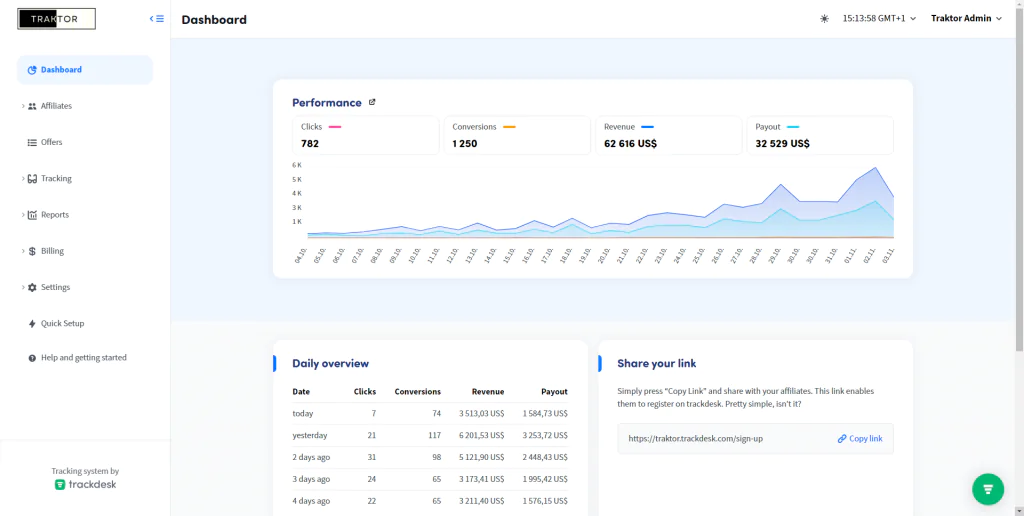The width and height of the screenshot is (1024, 516).
Task: Click the Copy link button
Action: (859, 439)
